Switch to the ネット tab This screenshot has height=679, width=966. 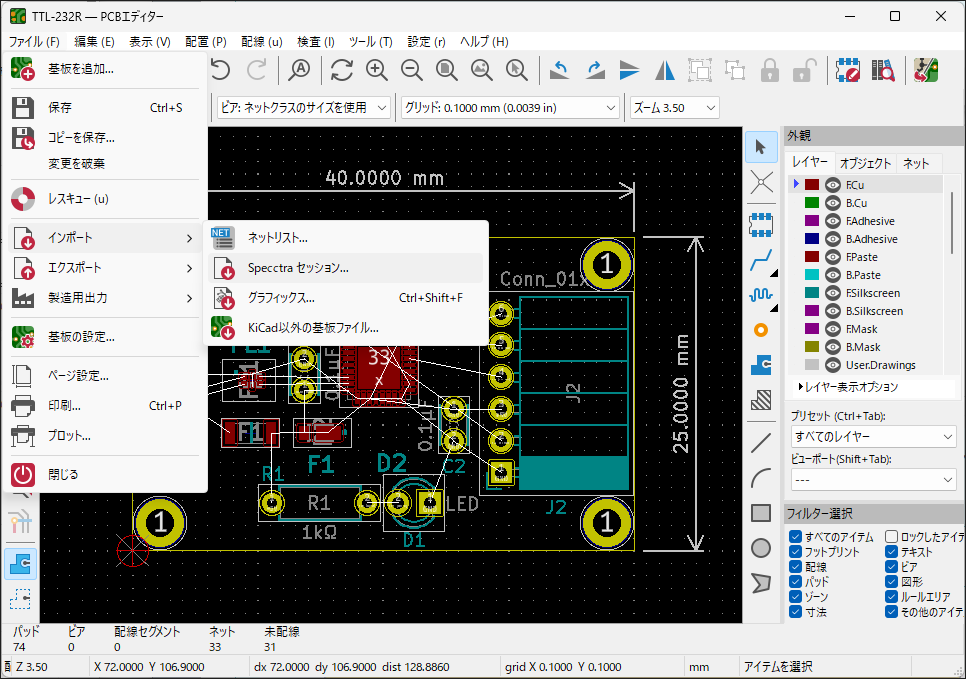point(916,163)
